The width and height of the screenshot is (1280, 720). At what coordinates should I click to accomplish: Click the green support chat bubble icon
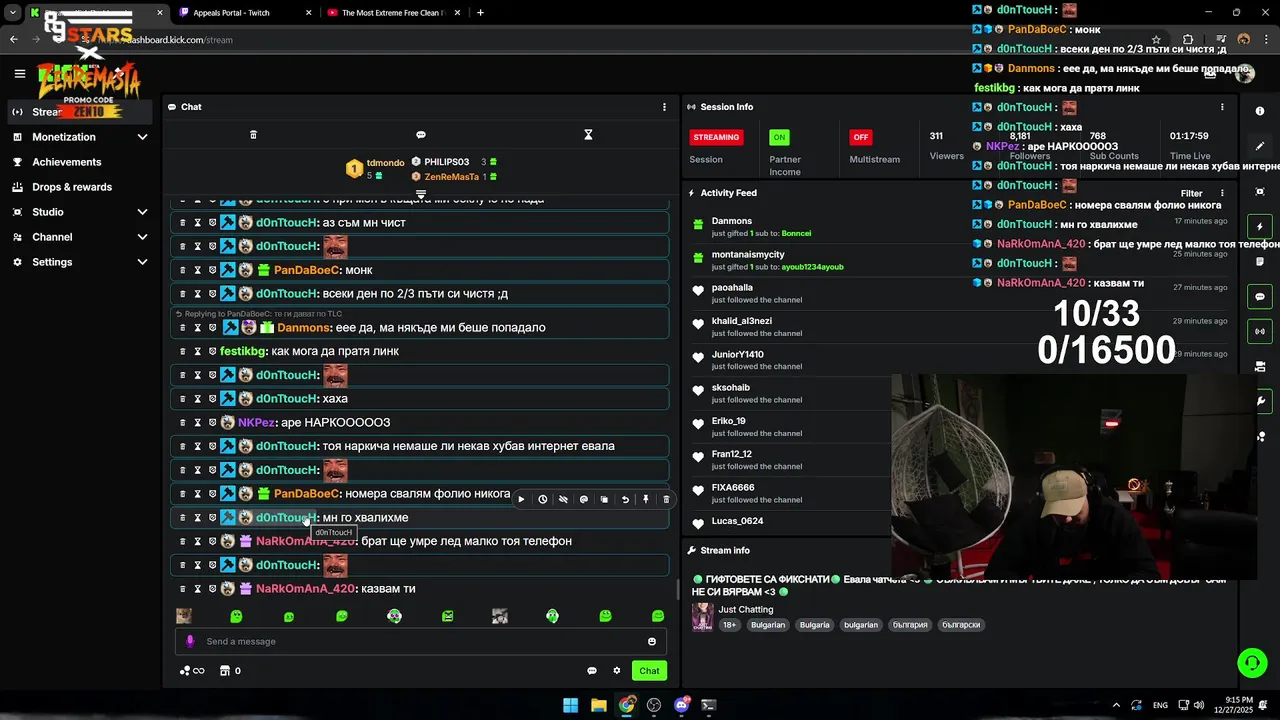click(1252, 662)
